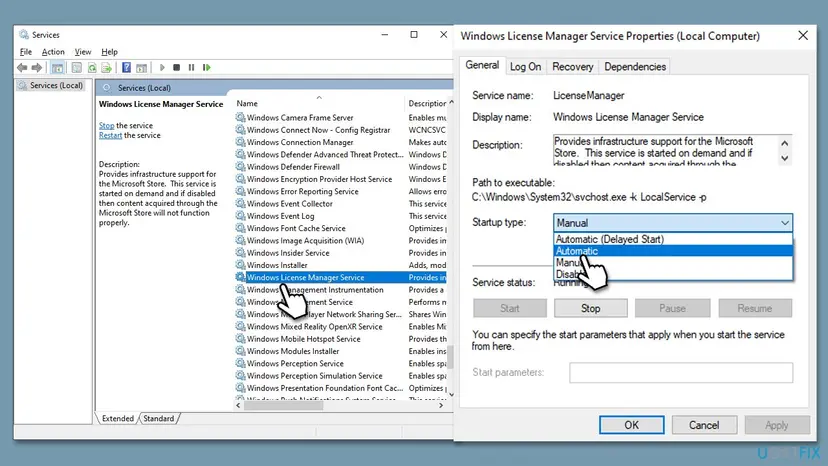Viewport: 828px width, 466px height.
Task: Click the horizontal scrollbar thumb in services list
Action: click(x=284, y=405)
